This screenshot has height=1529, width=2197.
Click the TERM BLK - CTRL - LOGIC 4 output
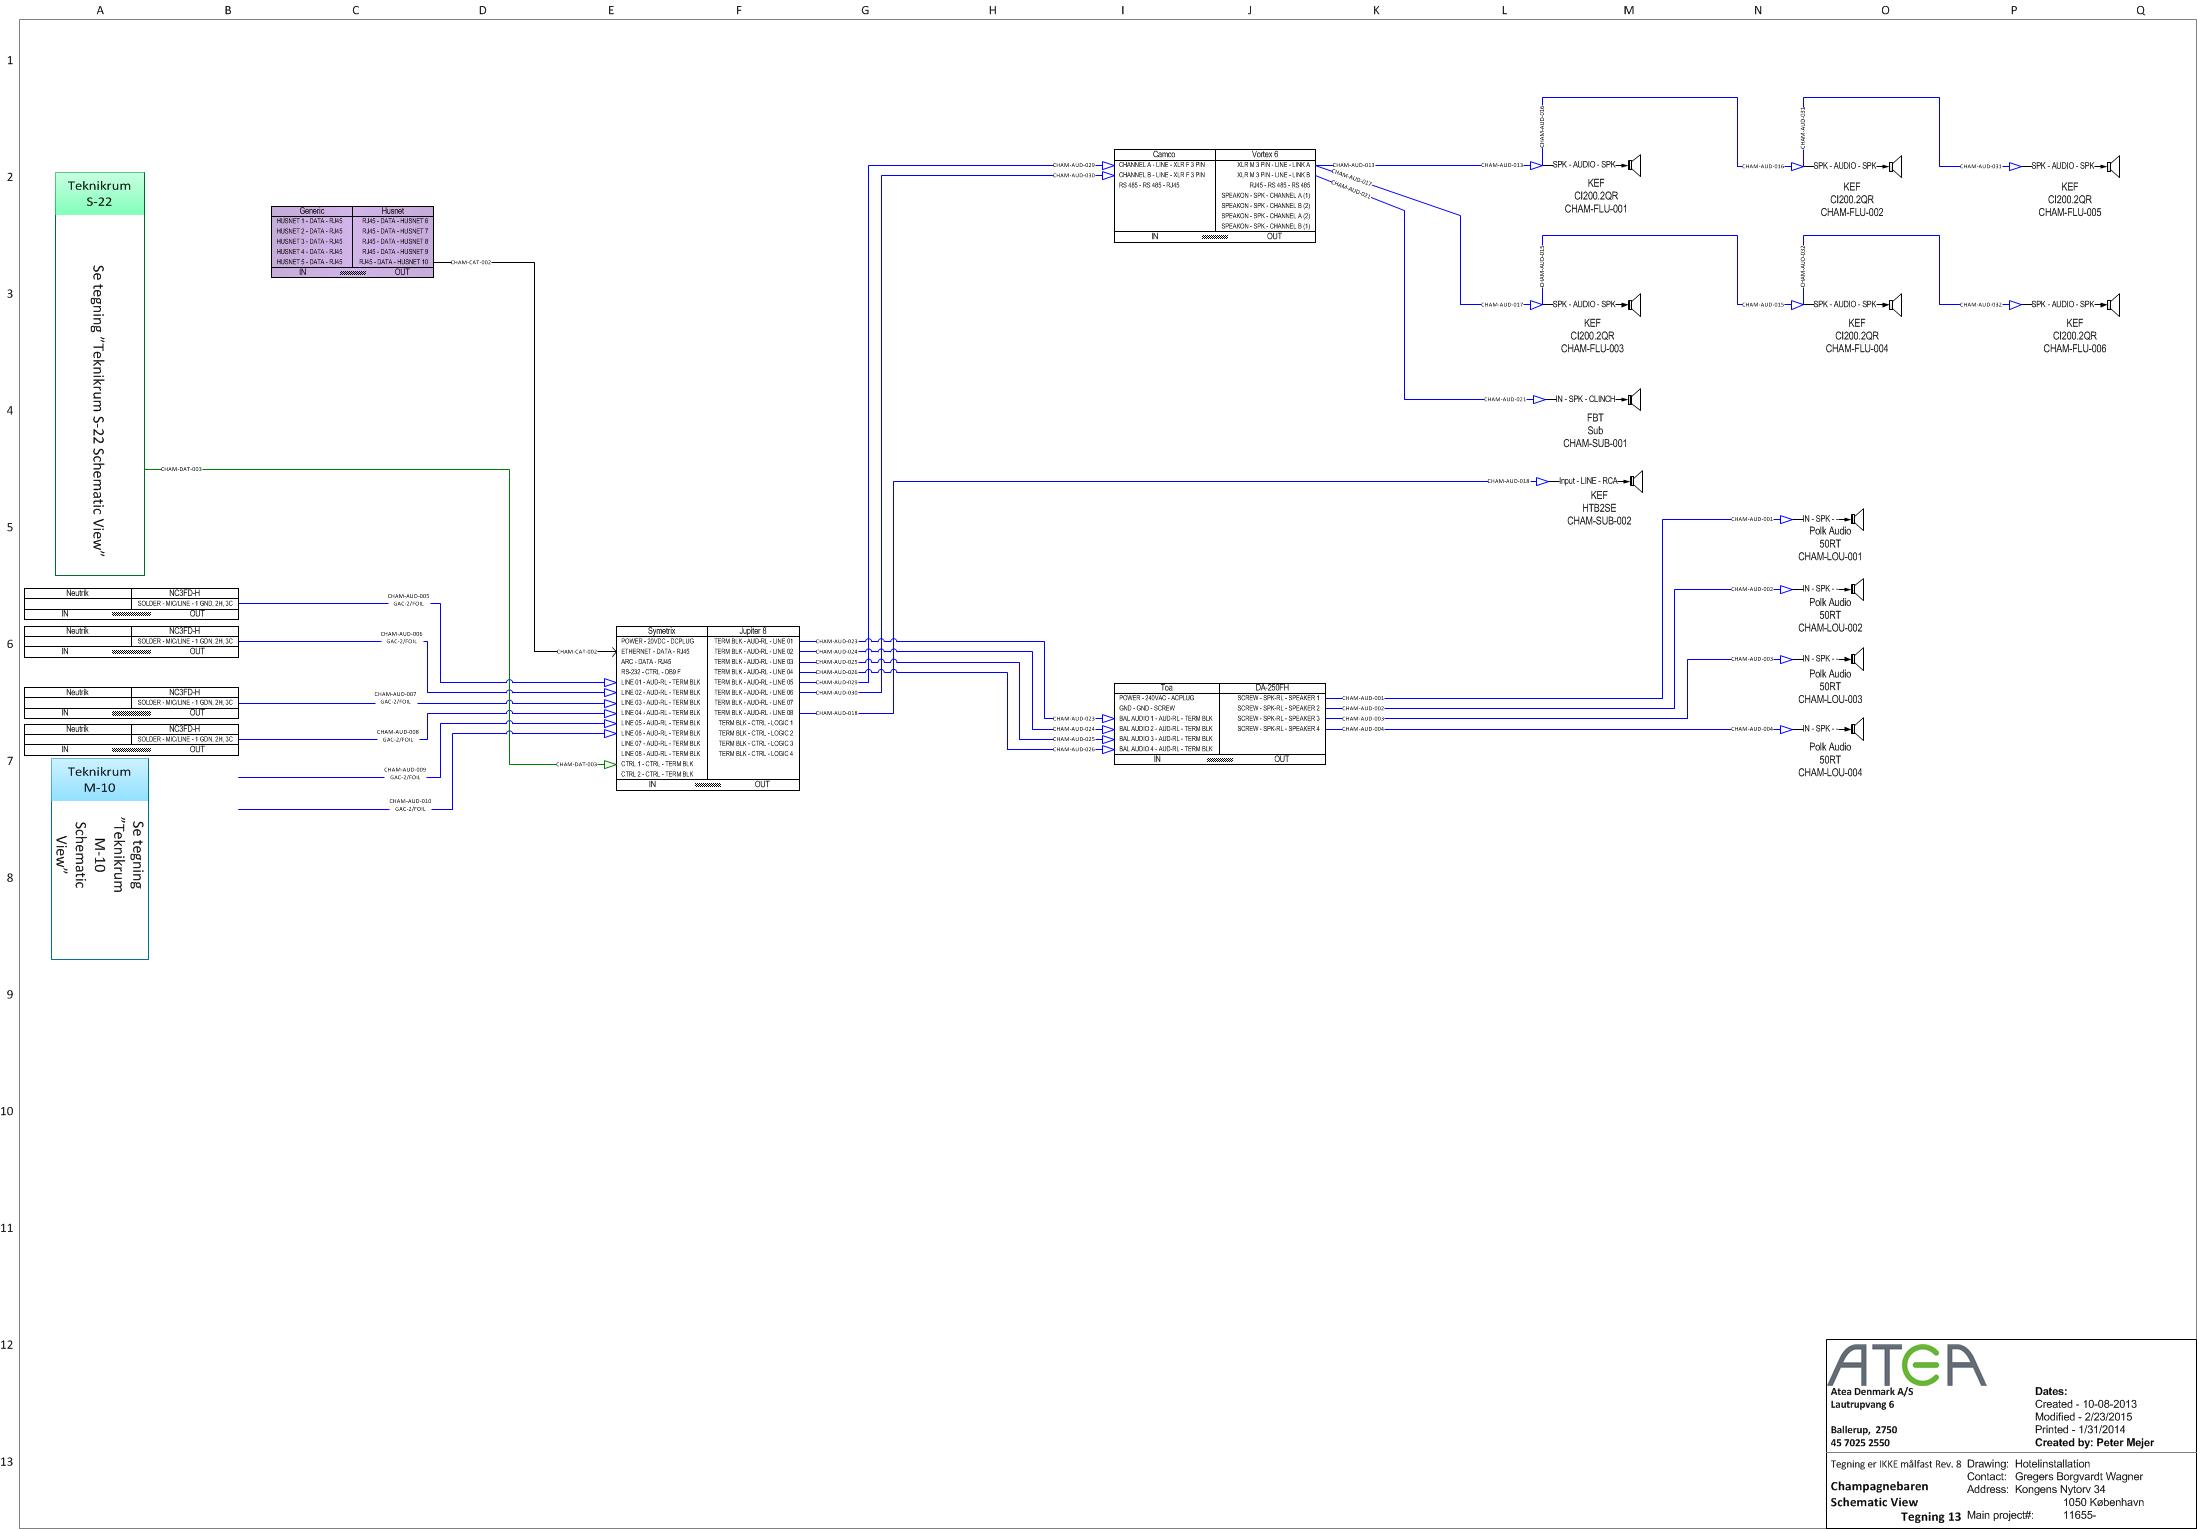755,754
